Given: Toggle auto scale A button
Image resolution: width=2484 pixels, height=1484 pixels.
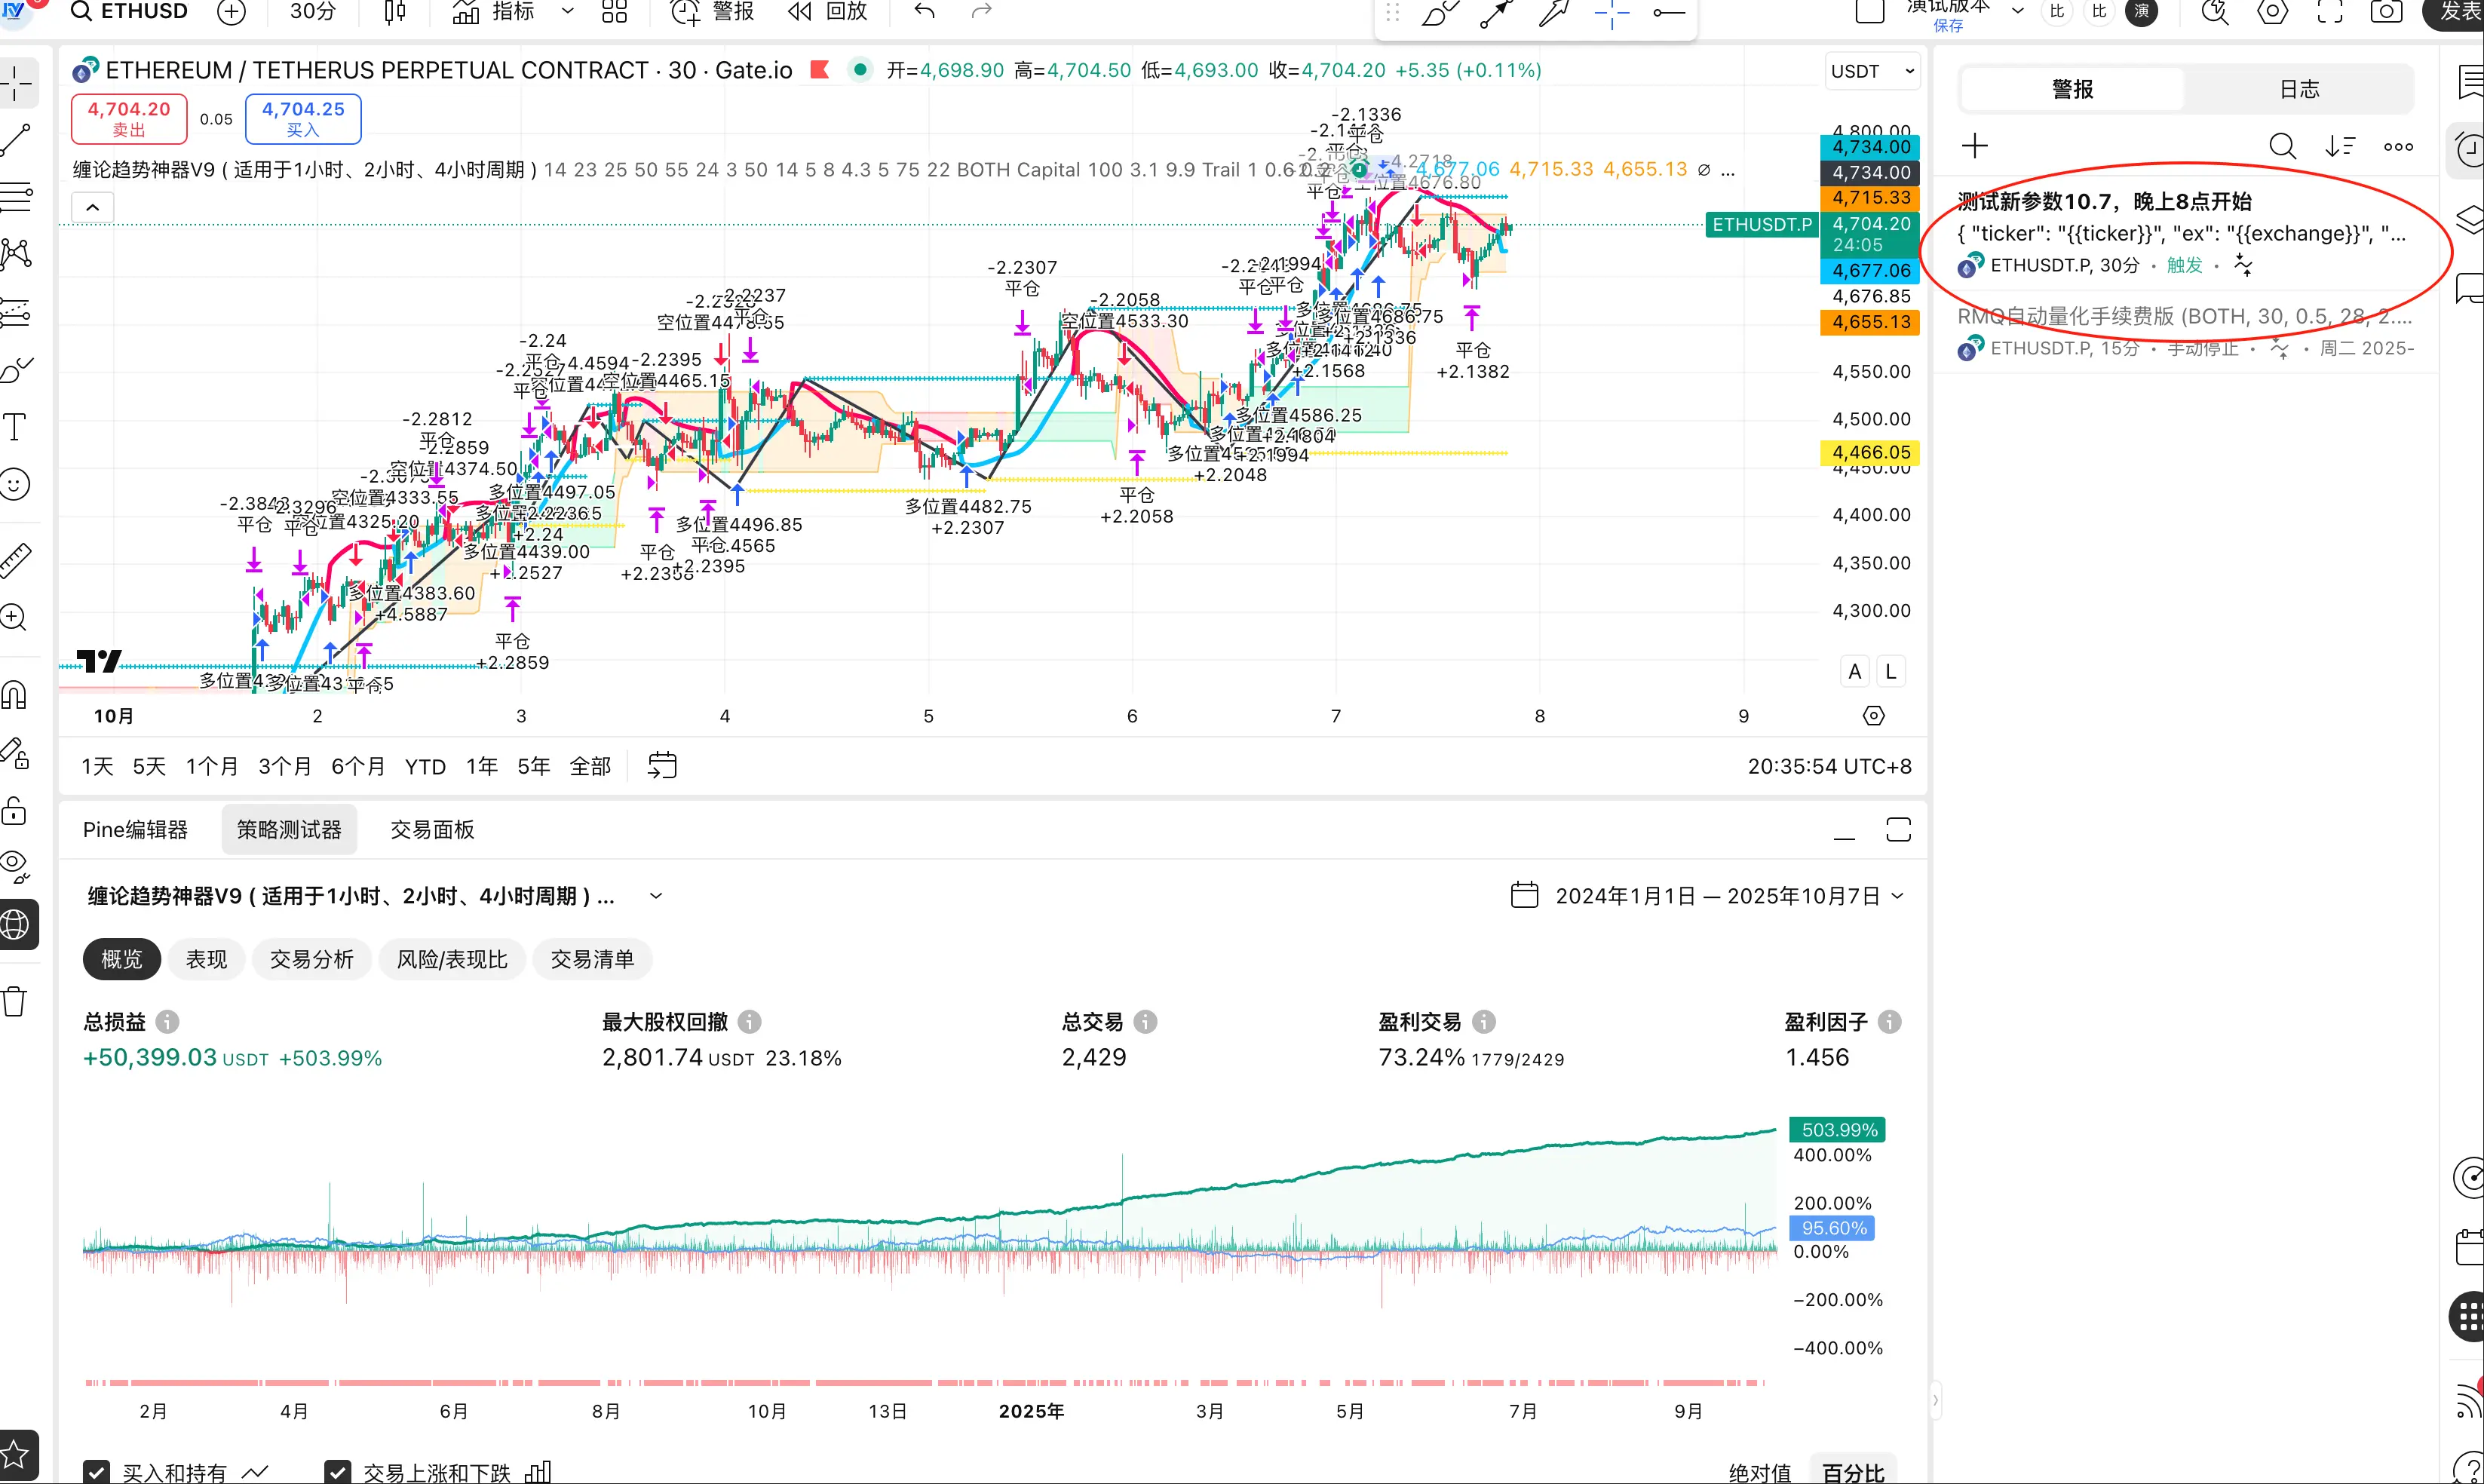Looking at the screenshot, I should point(1854,671).
